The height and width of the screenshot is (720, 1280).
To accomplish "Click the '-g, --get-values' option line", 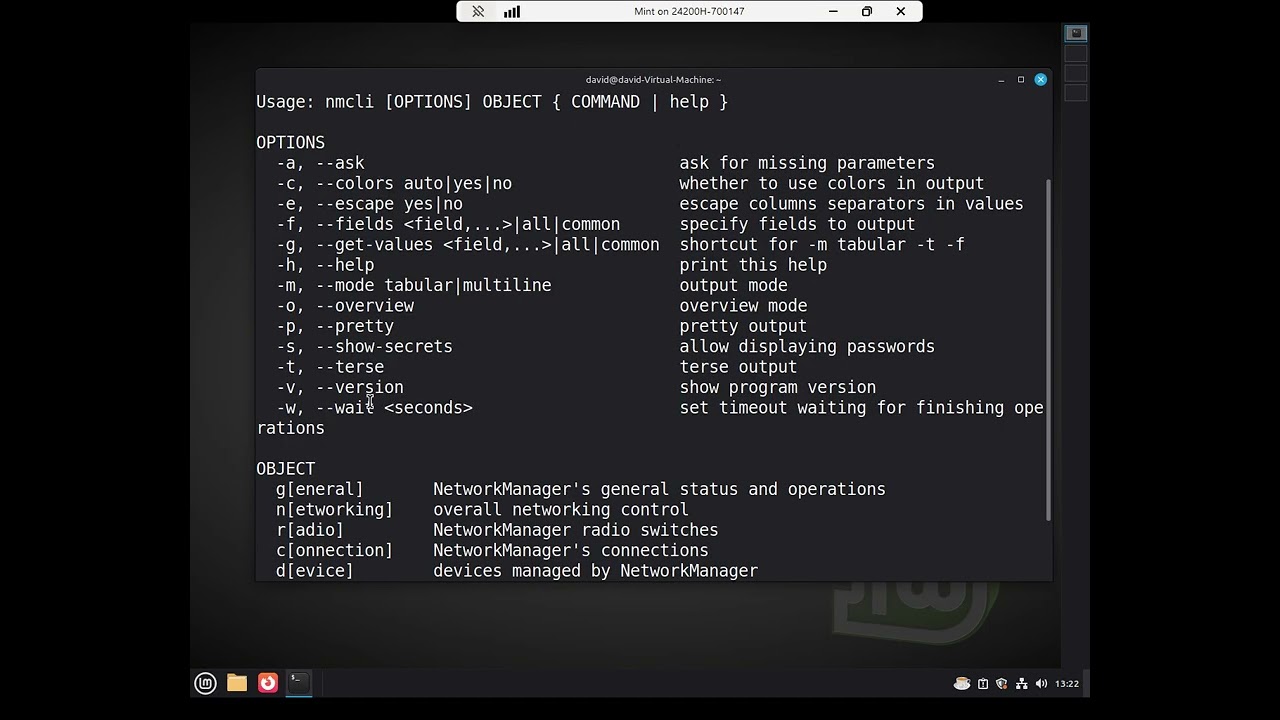I will (x=468, y=245).
